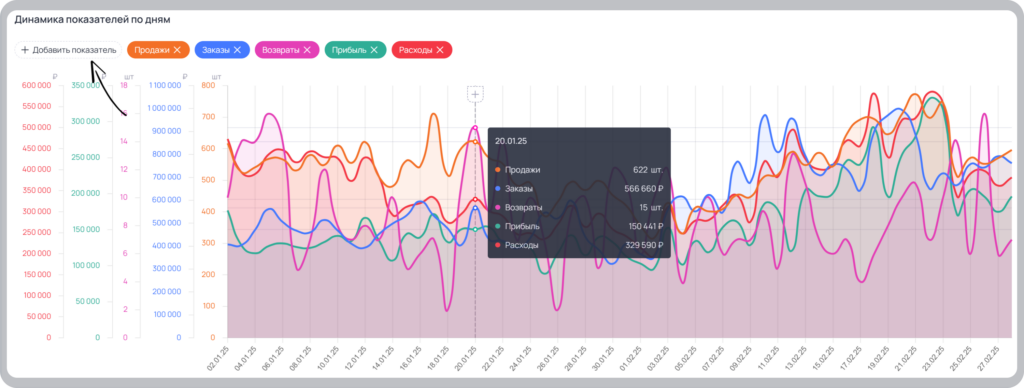Click the green 350 000 axis value
Image resolution: width=1024 pixels, height=388 pixels.
click(86, 85)
